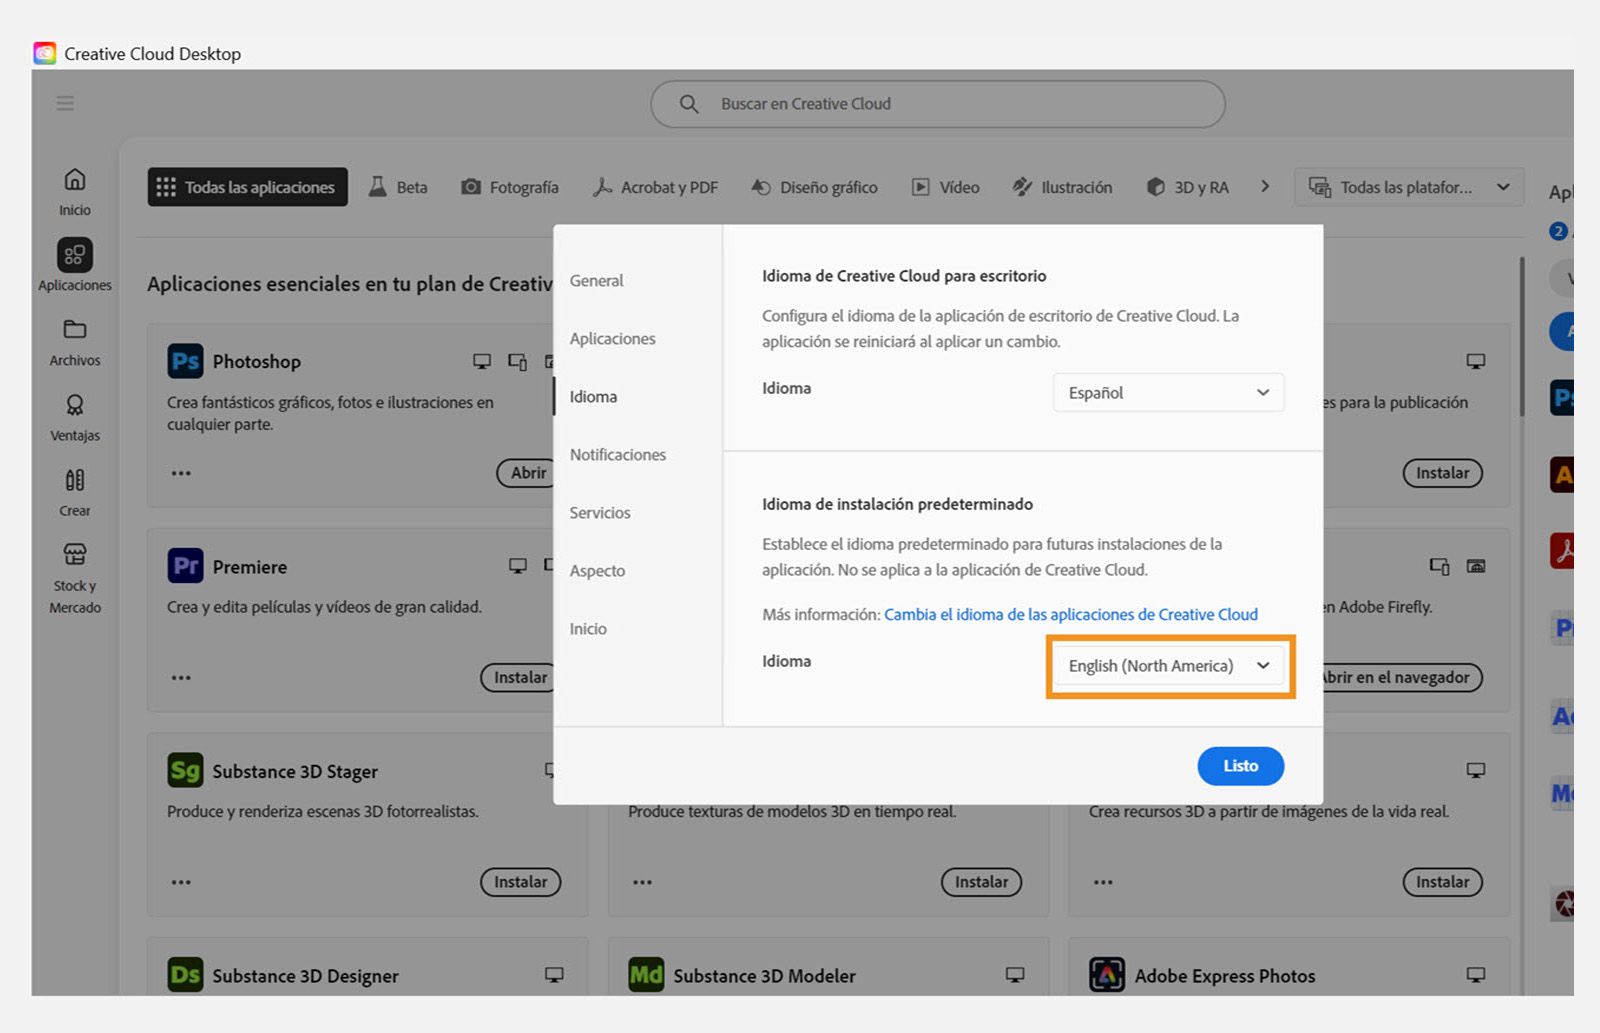
Task: Click the apps list vertical scrollbar
Action: click(1522, 336)
